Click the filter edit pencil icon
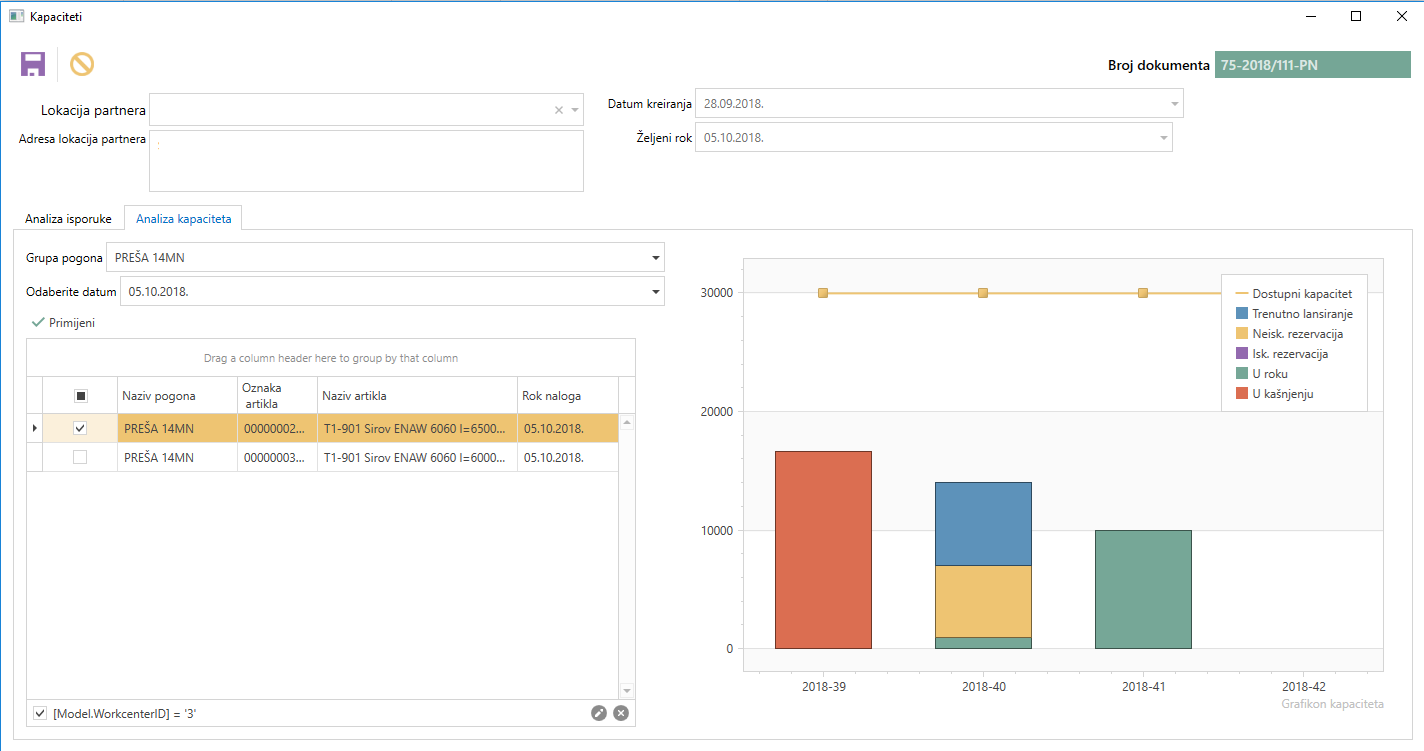Image resolution: width=1424 pixels, height=751 pixels. pos(599,713)
